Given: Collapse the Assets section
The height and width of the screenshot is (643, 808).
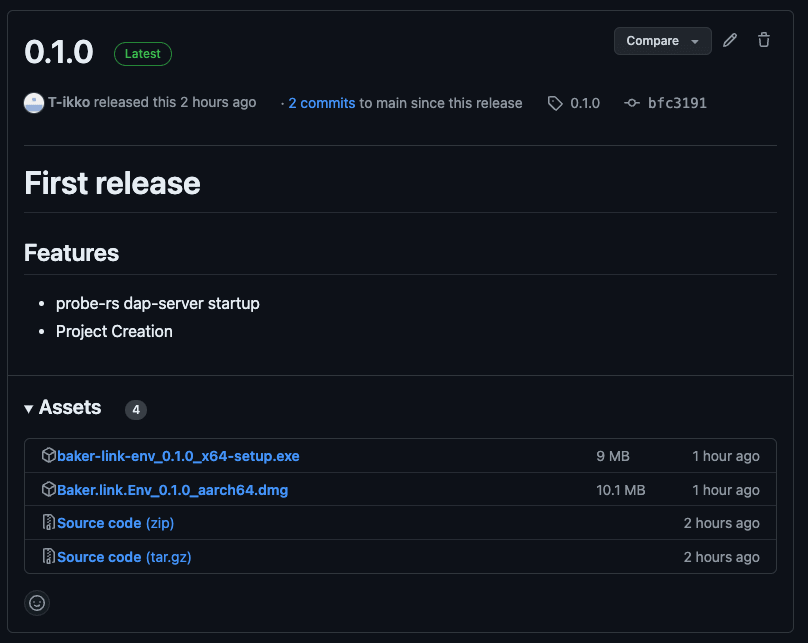Looking at the screenshot, I should (27, 408).
